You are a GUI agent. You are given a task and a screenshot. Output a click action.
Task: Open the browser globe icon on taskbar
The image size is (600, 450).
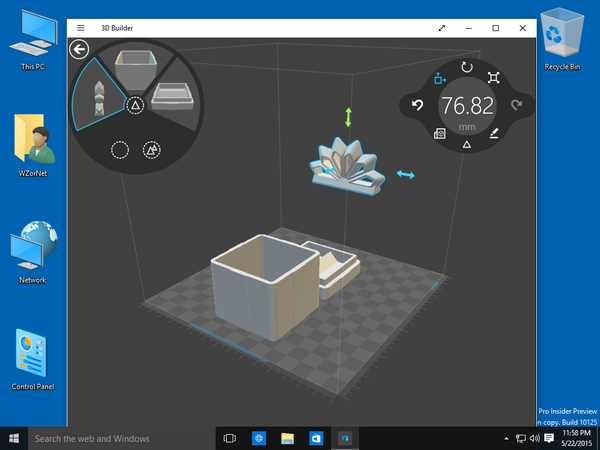coord(259,439)
